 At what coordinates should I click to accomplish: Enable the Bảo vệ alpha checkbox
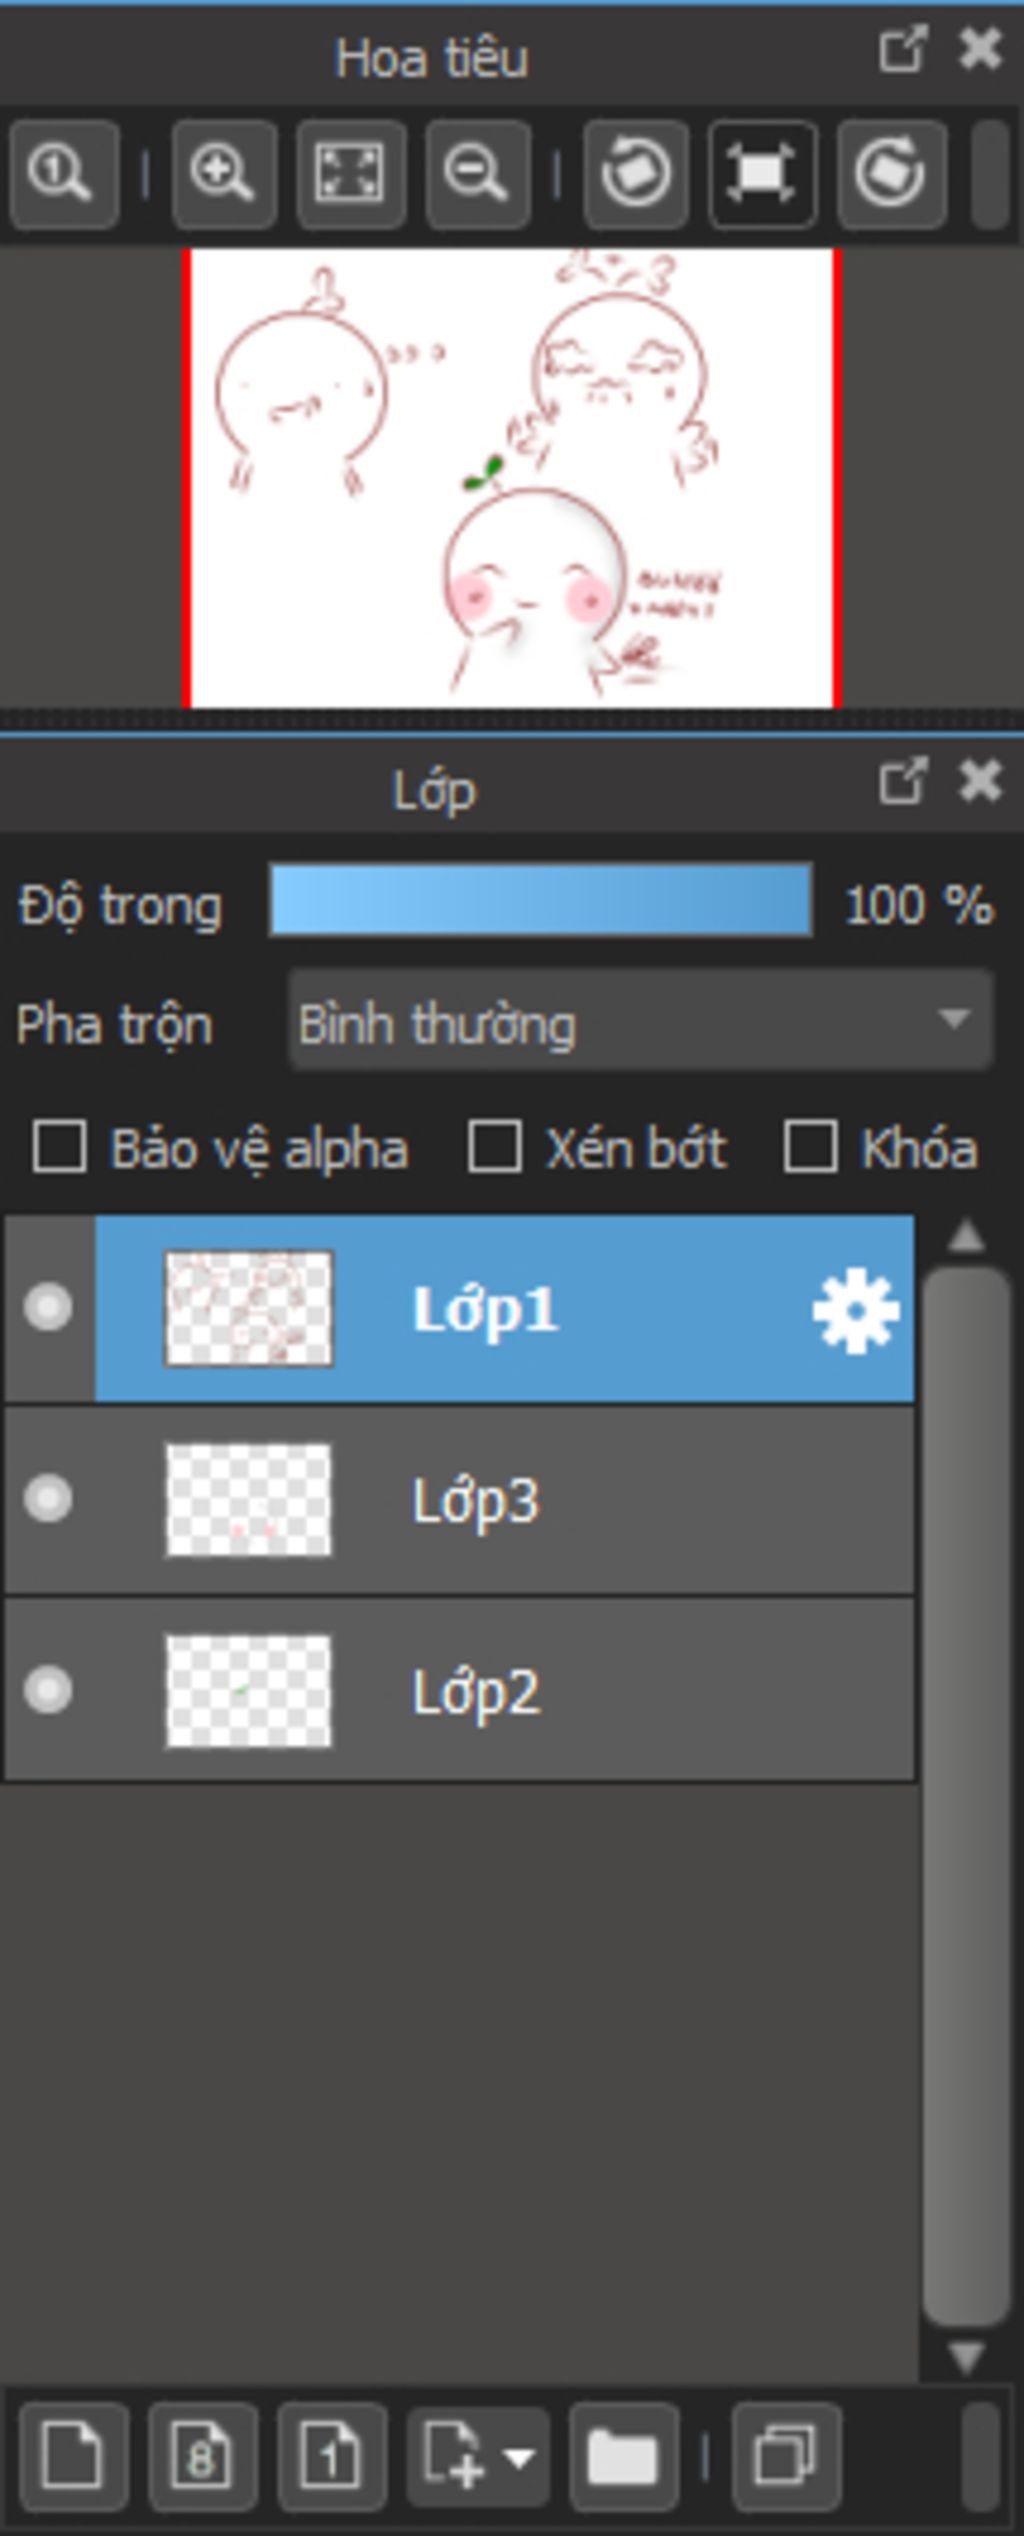59,1146
